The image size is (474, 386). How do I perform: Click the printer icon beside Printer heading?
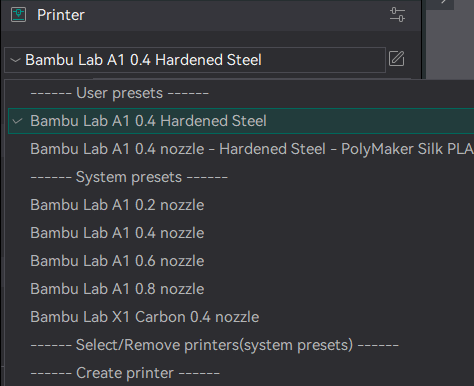tap(18, 15)
